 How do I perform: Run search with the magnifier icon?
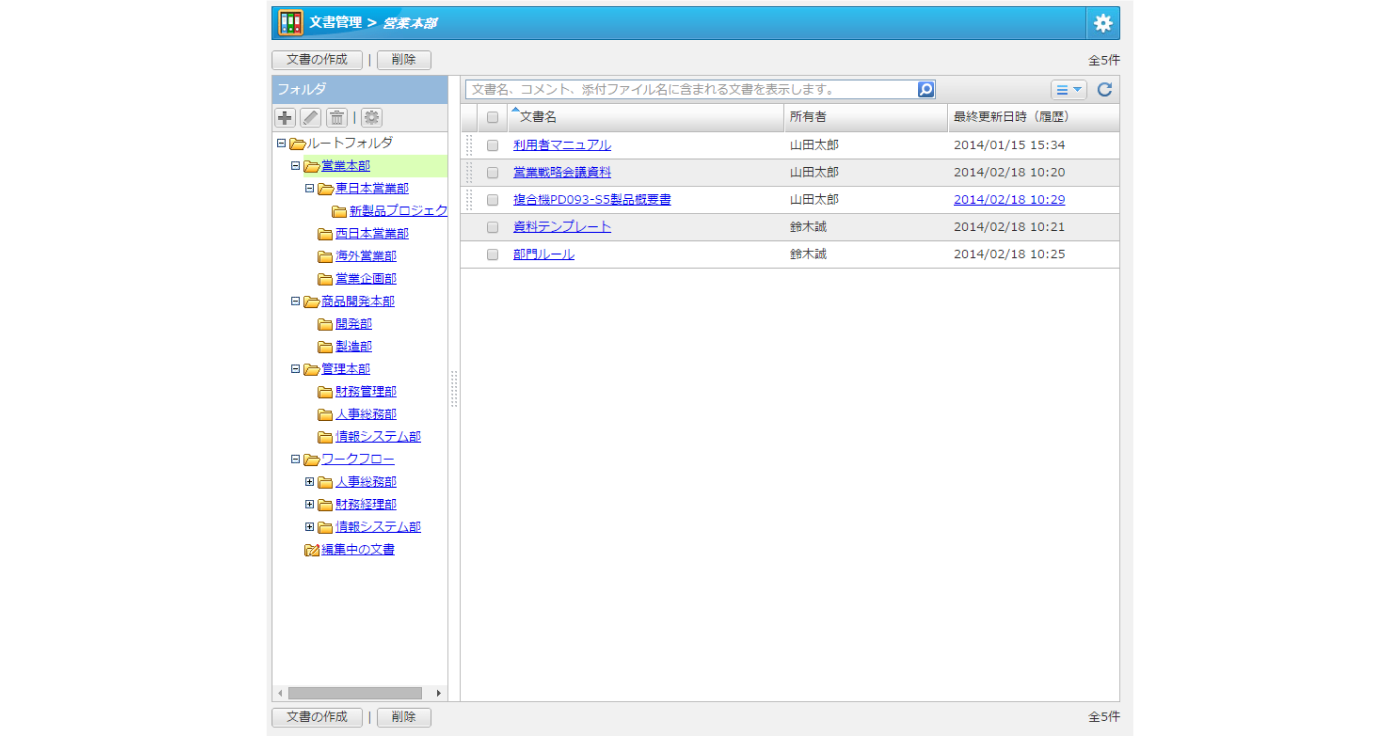(x=926, y=89)
